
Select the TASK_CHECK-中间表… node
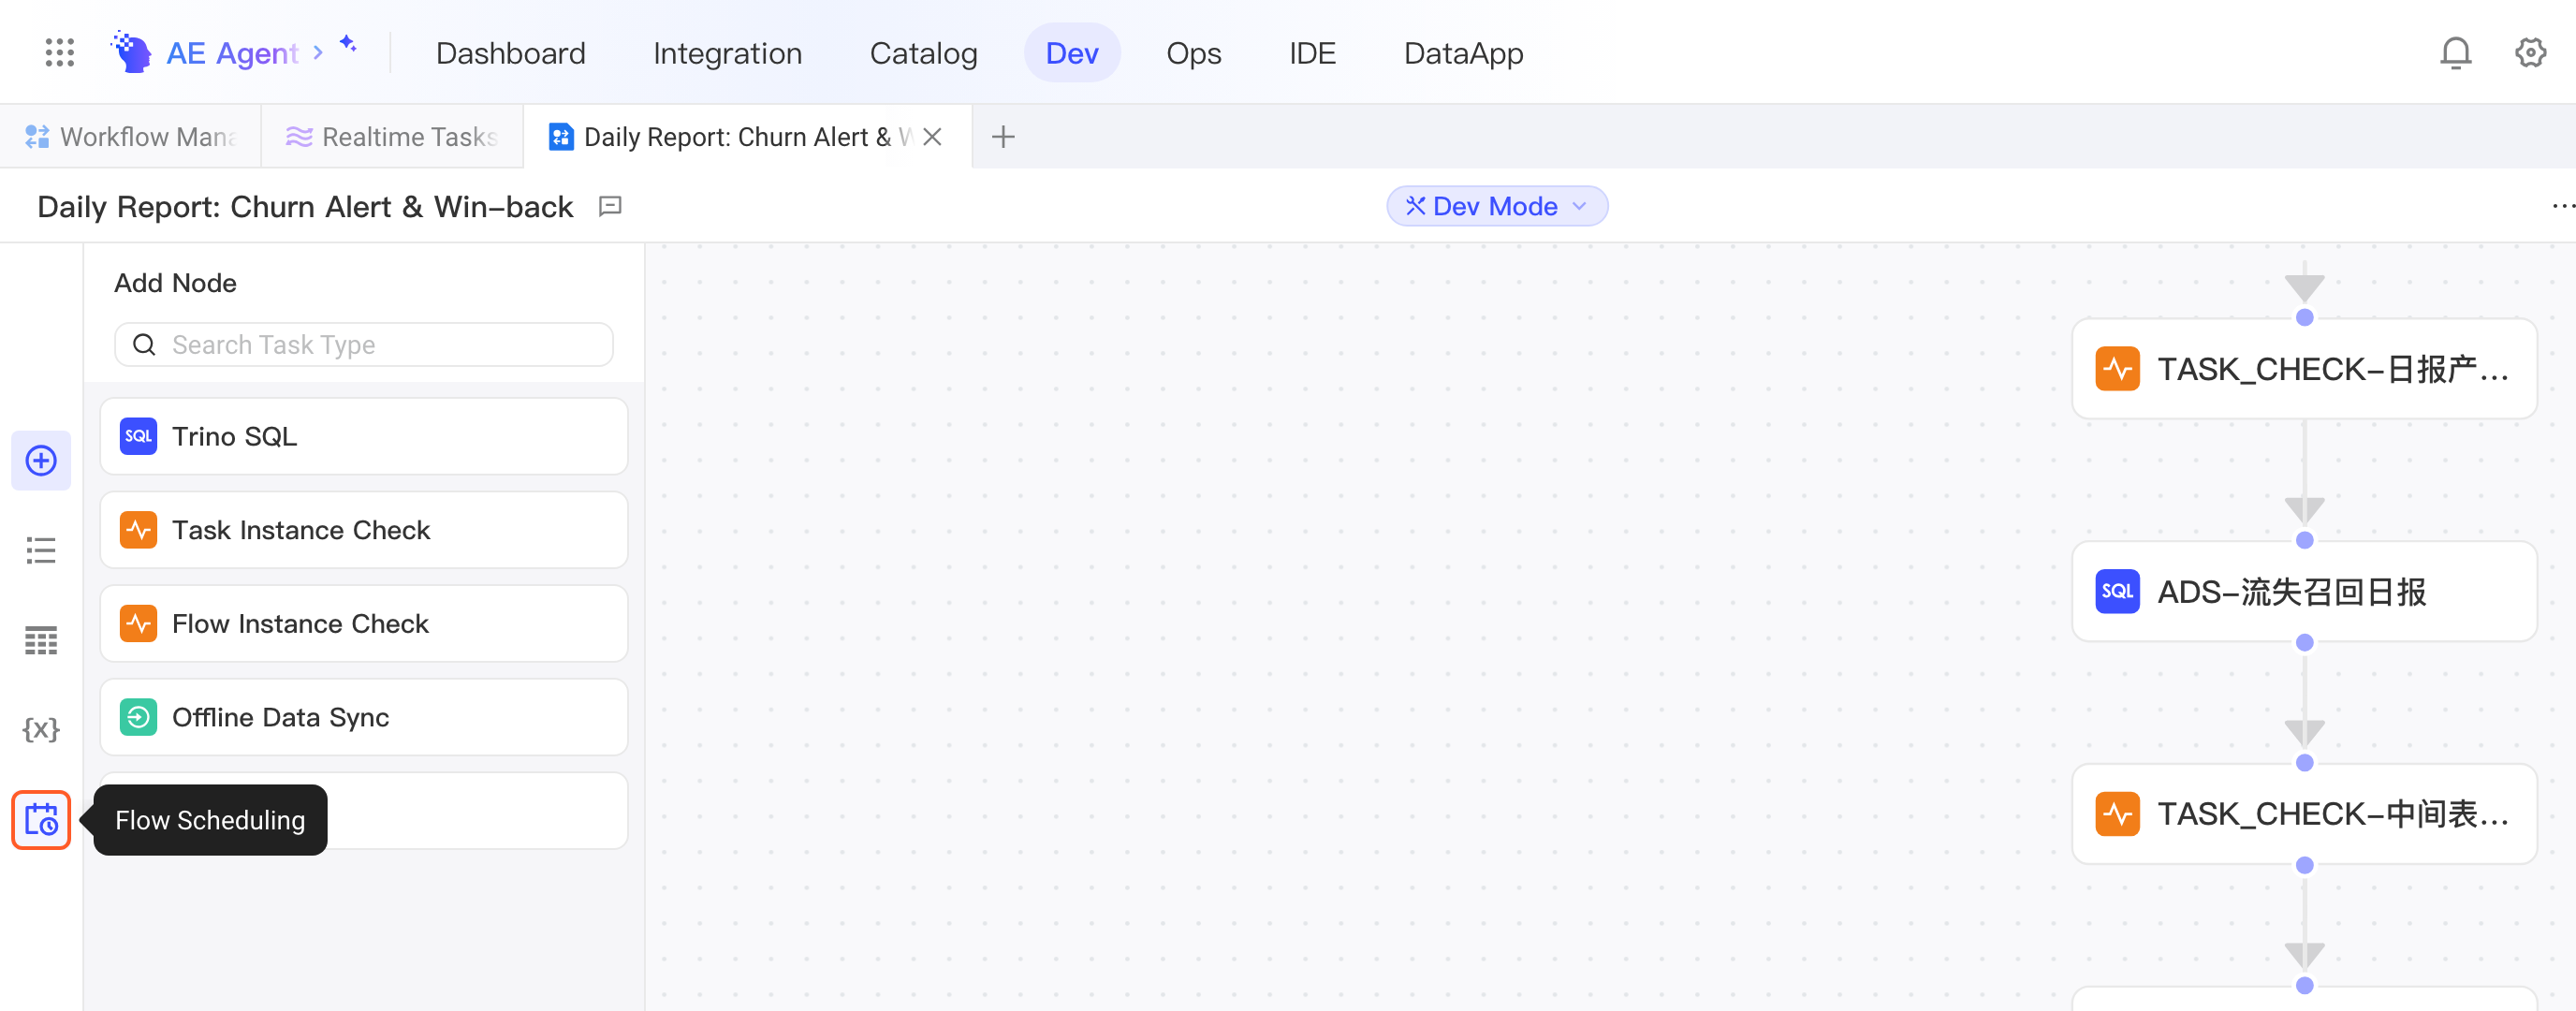click(2304, 815)
